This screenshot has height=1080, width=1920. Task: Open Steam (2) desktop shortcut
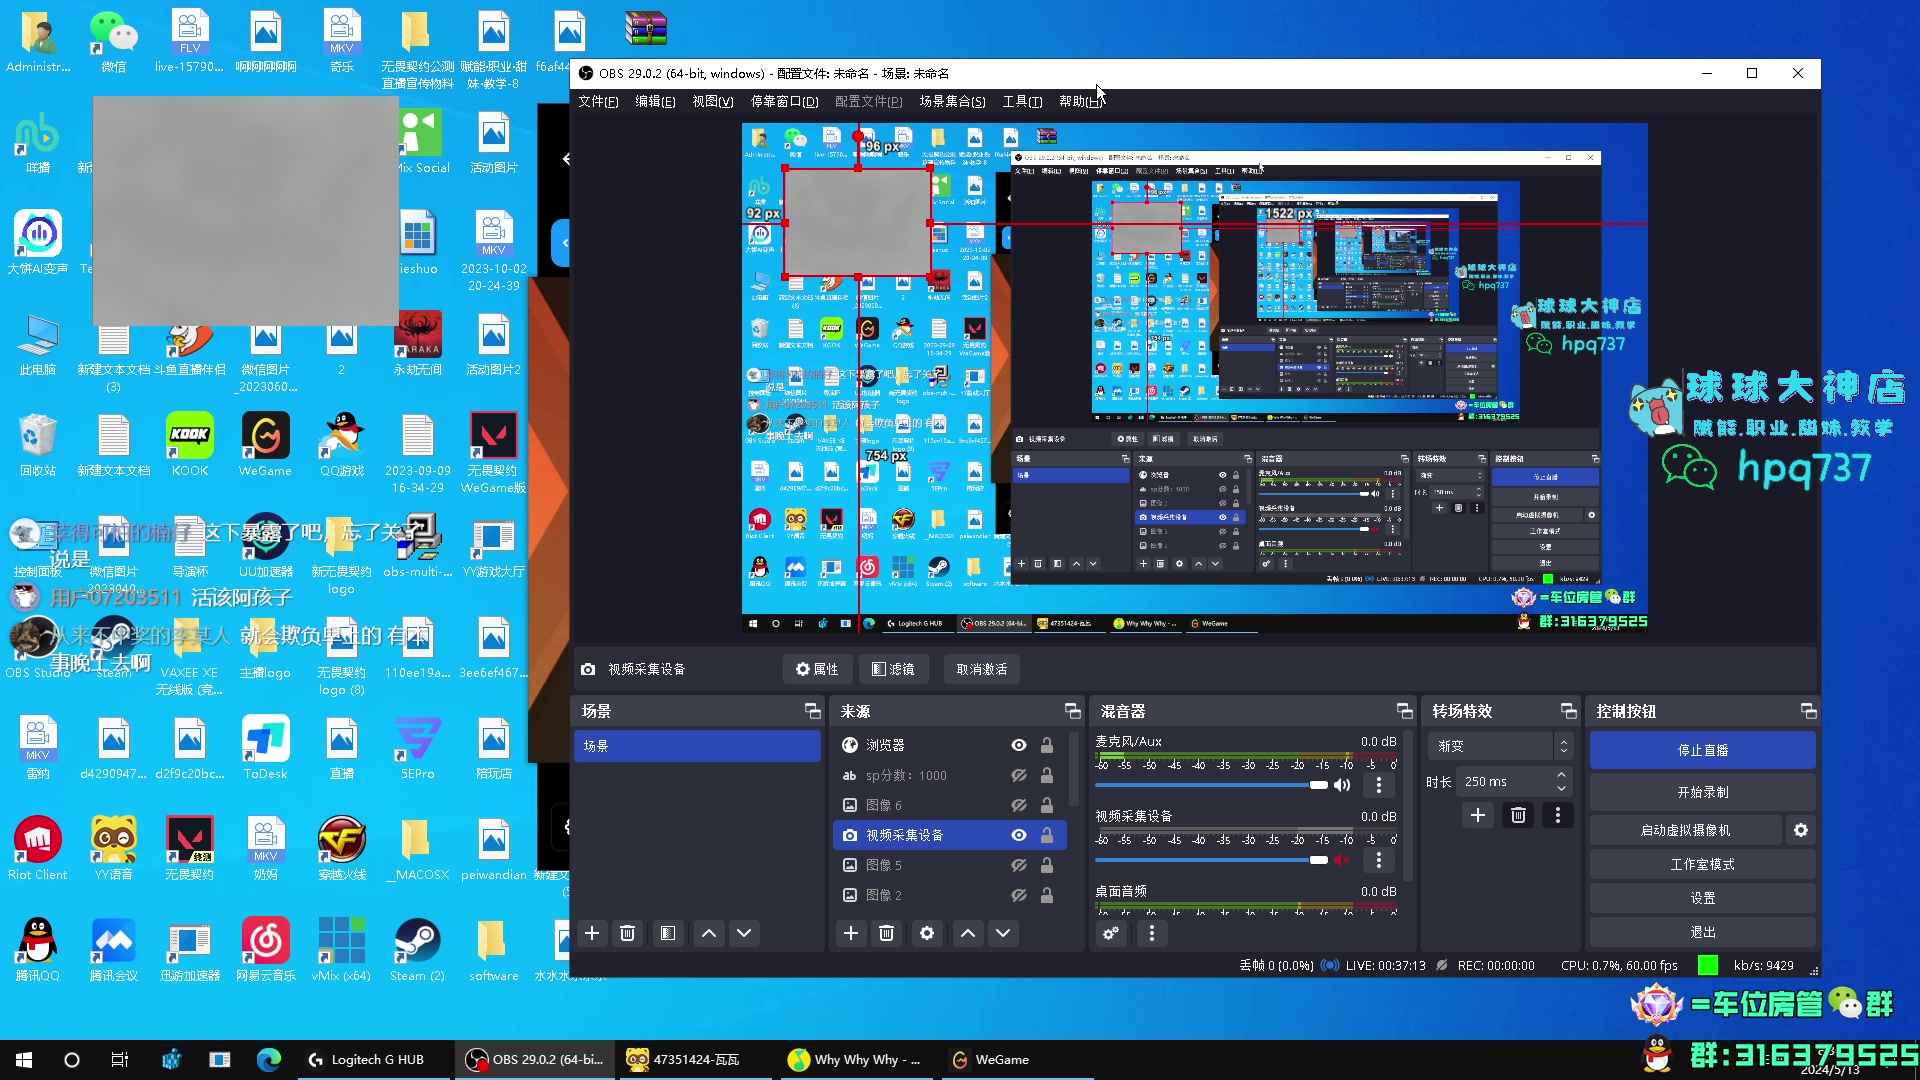point(417,950)
